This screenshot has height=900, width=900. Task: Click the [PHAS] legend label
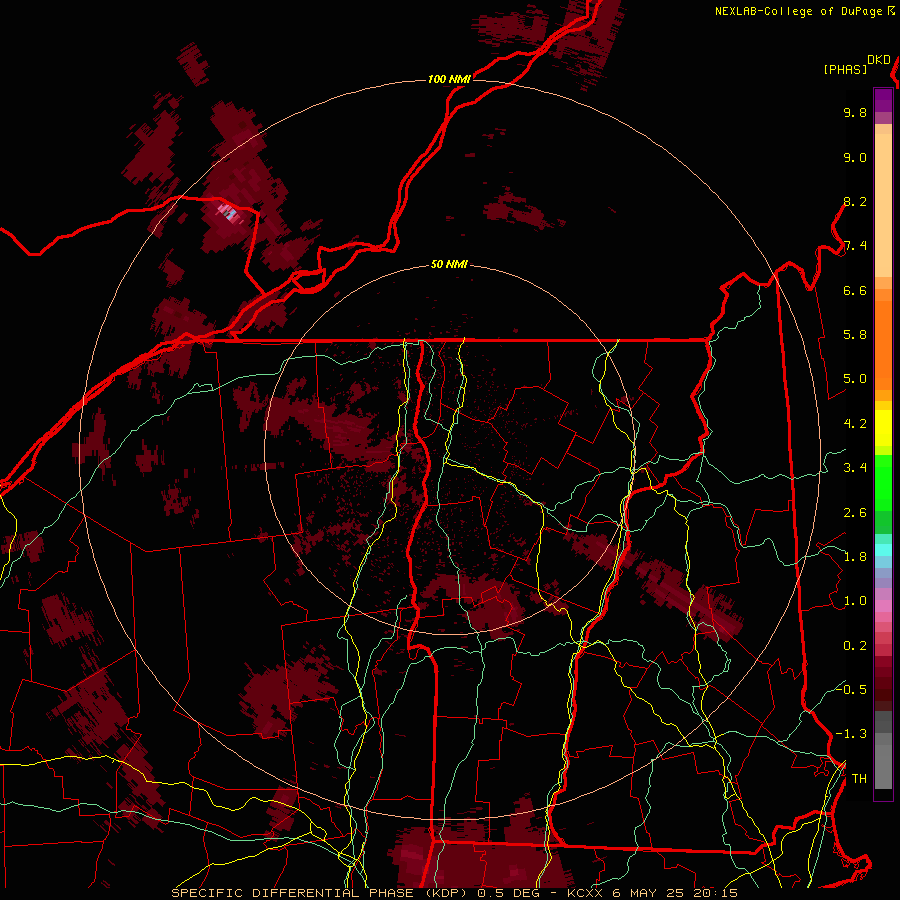(845, 69)
